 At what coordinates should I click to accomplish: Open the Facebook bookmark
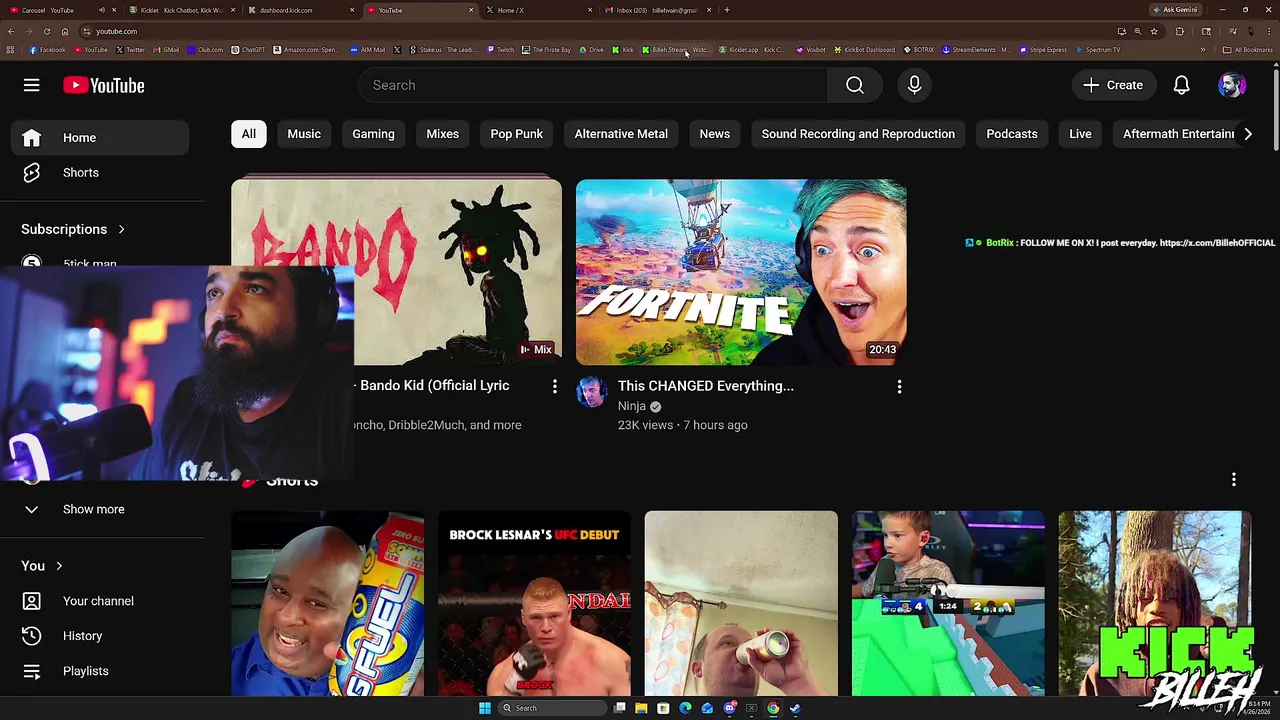(48, 50)
